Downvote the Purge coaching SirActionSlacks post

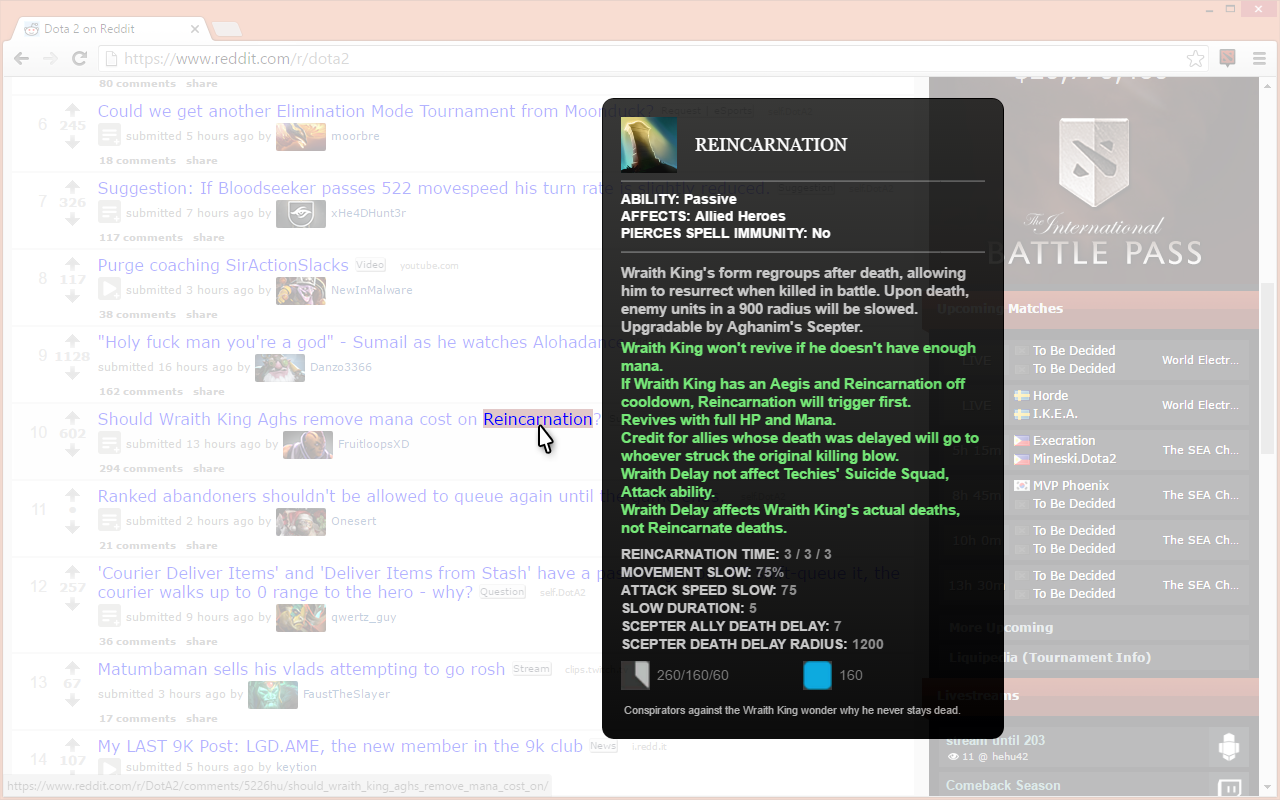[72, 297]
